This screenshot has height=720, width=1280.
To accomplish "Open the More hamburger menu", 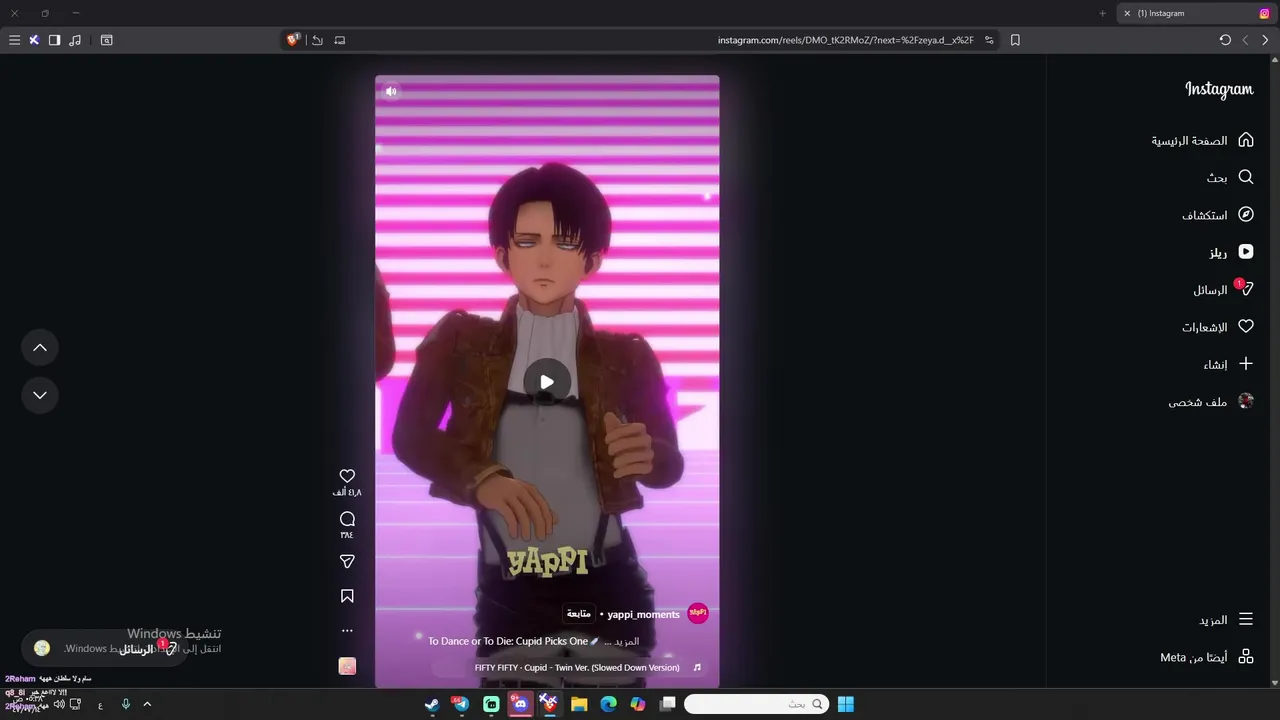I will [1226, 620].
